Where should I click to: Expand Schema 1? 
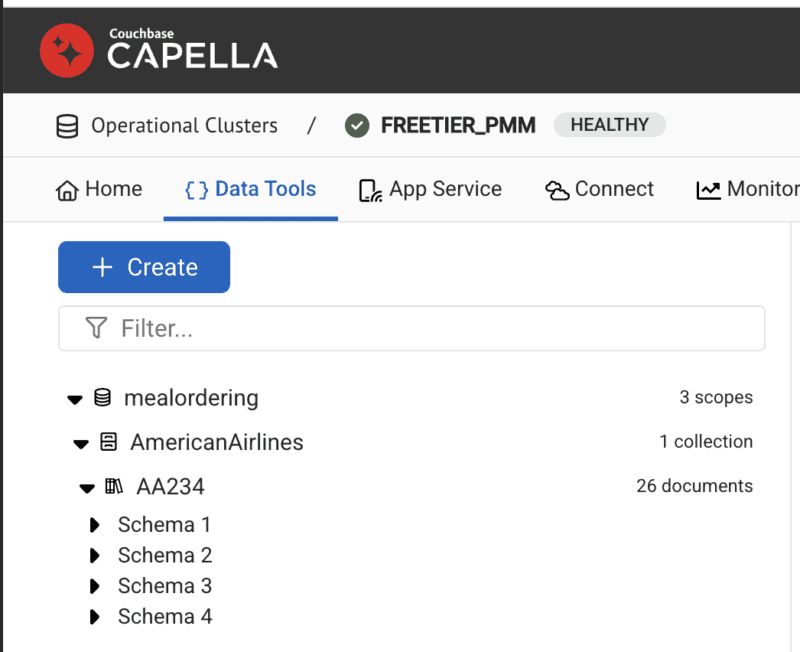point(94,525)
